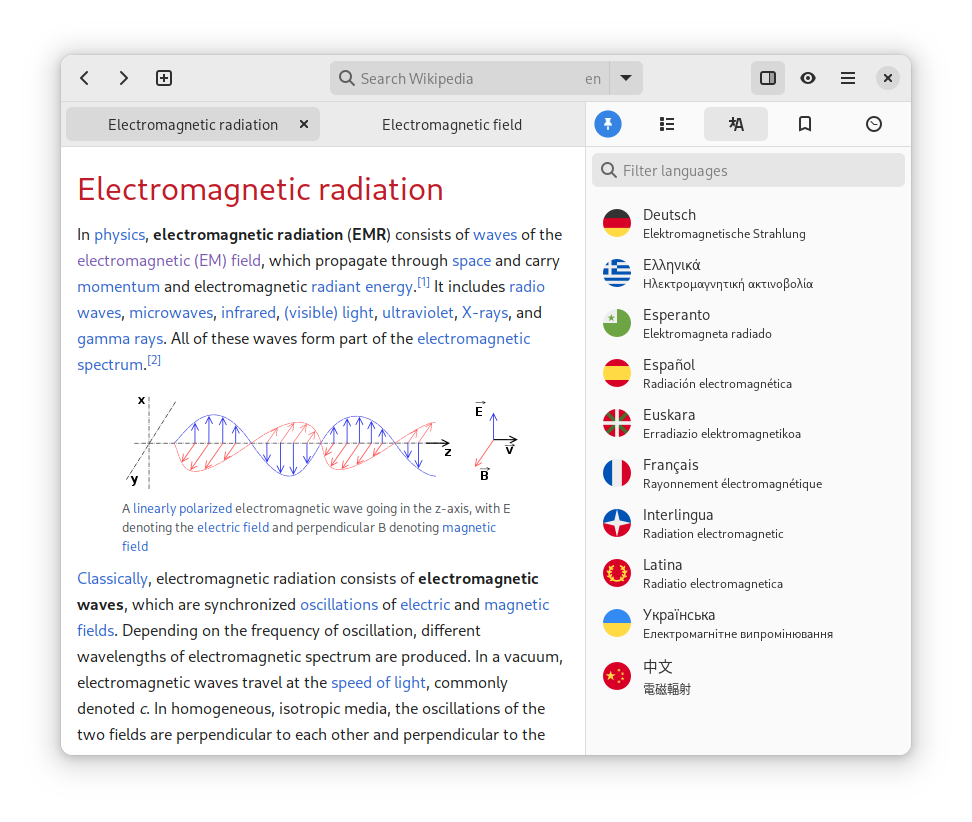This screenshot has height=822, width=972.
Task: Open the history panel
Action: pyautogui.click(x=873, y=124)
